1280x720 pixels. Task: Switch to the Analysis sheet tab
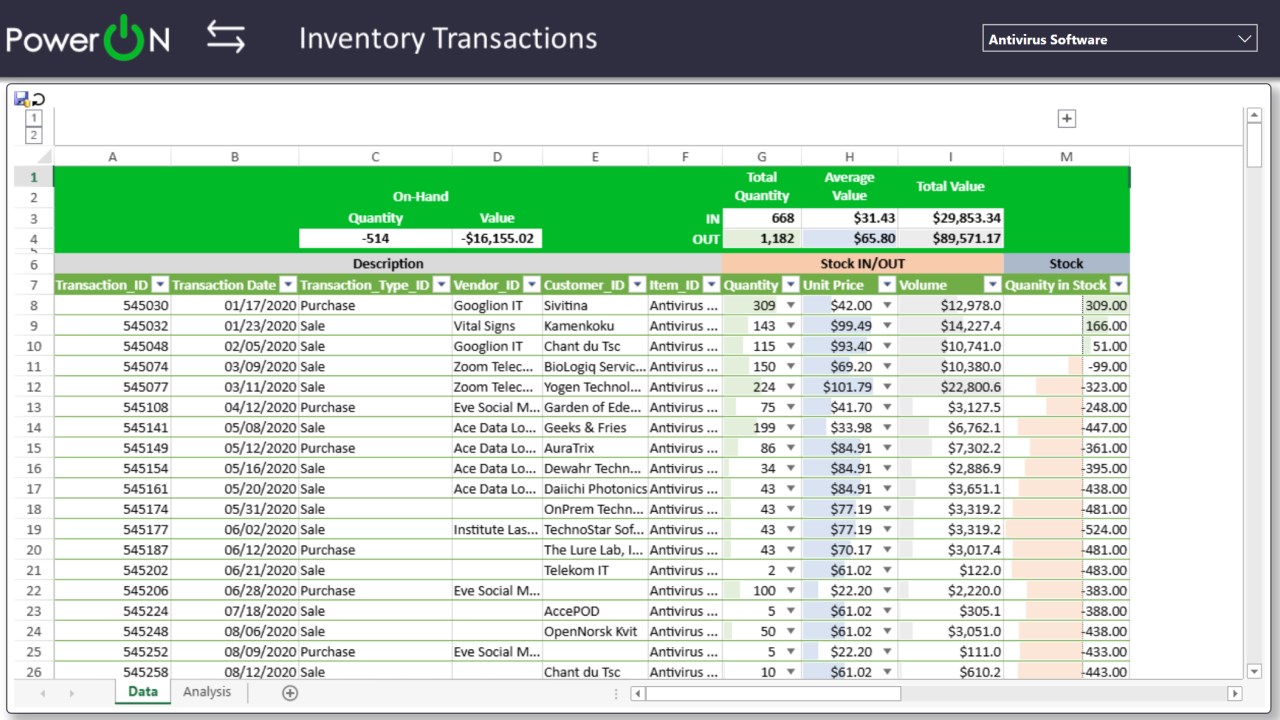207,692
